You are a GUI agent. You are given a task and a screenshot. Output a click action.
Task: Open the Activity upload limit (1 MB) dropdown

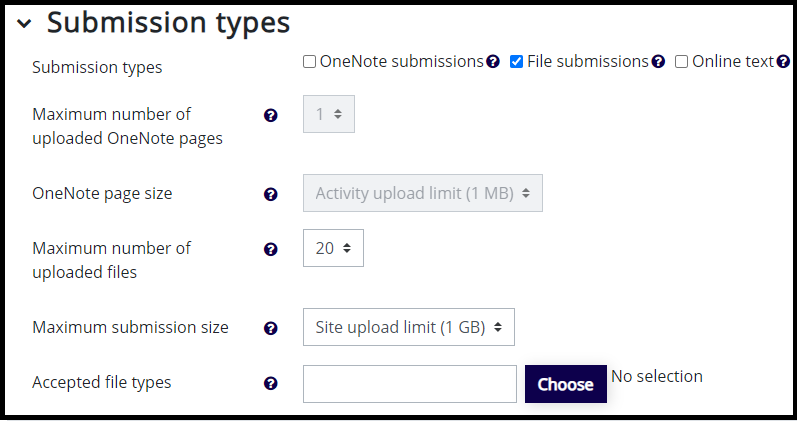[423, 193]
